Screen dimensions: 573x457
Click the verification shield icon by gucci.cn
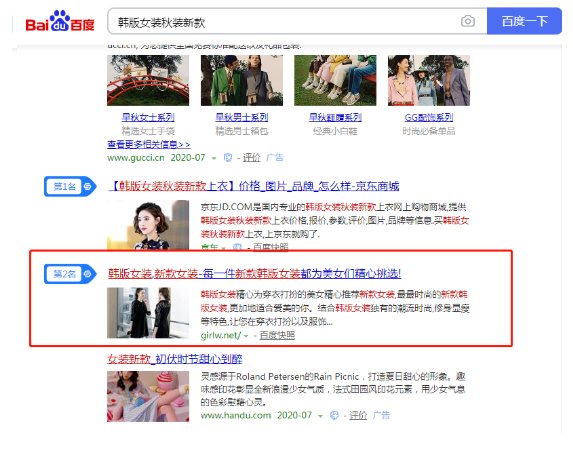coord(228,158)
